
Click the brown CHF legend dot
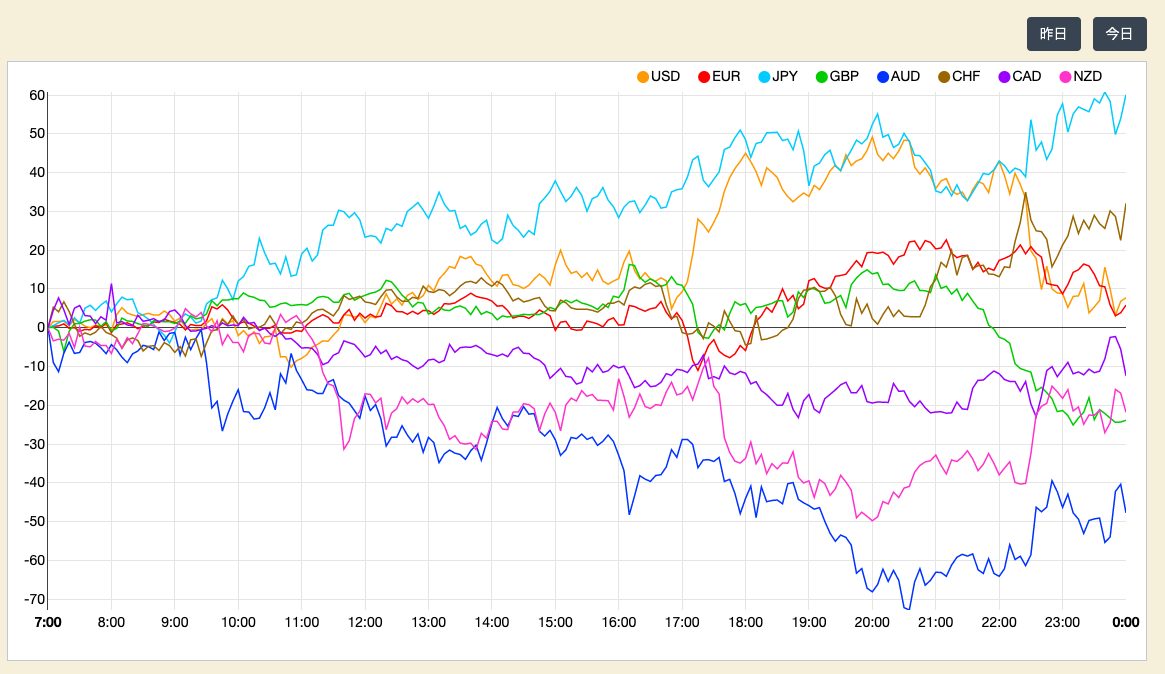pyautogui.click(x=944, y=77)
